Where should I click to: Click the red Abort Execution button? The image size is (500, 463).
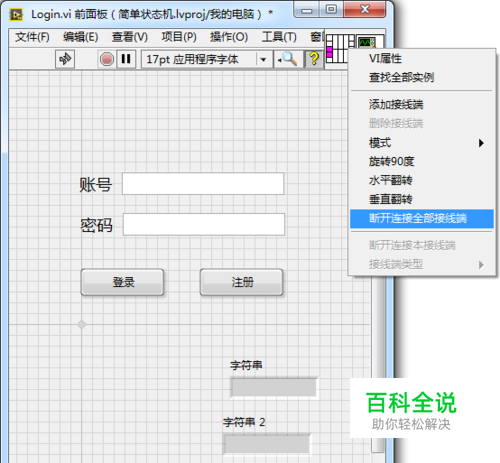[107, 59]
